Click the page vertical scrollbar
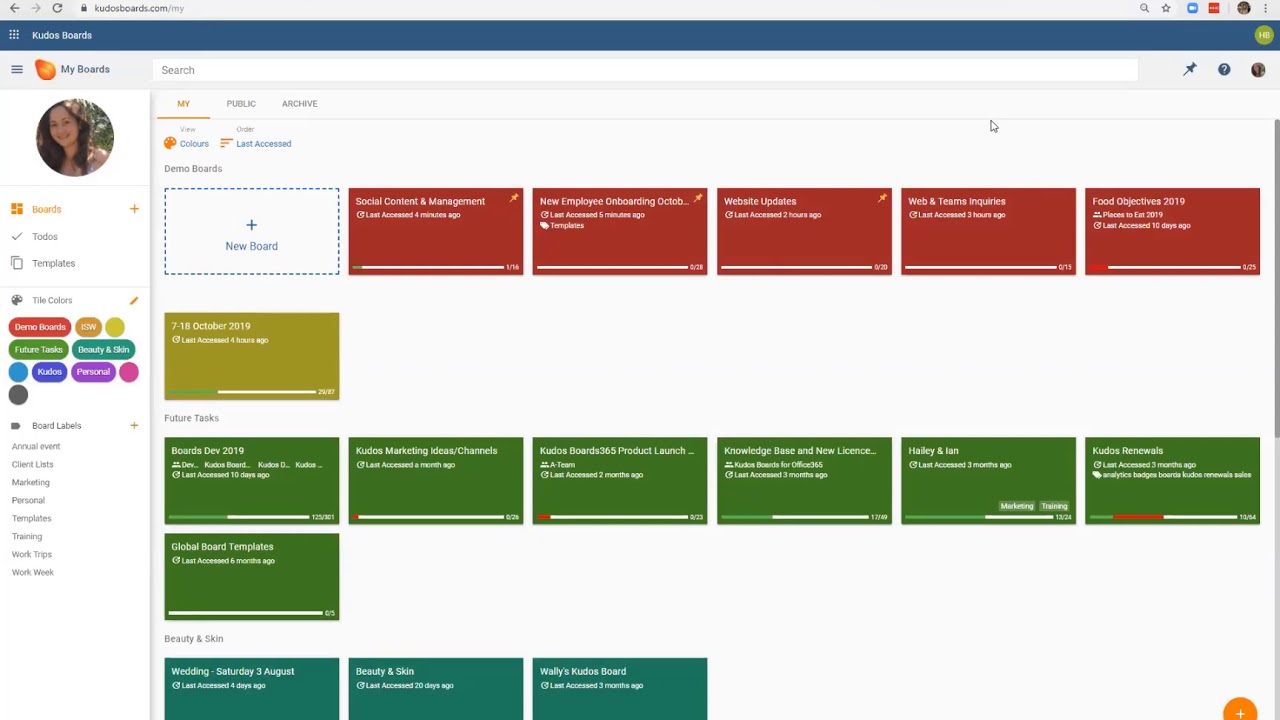The width and height of the screenshot is (1280, 720). 1276,277
